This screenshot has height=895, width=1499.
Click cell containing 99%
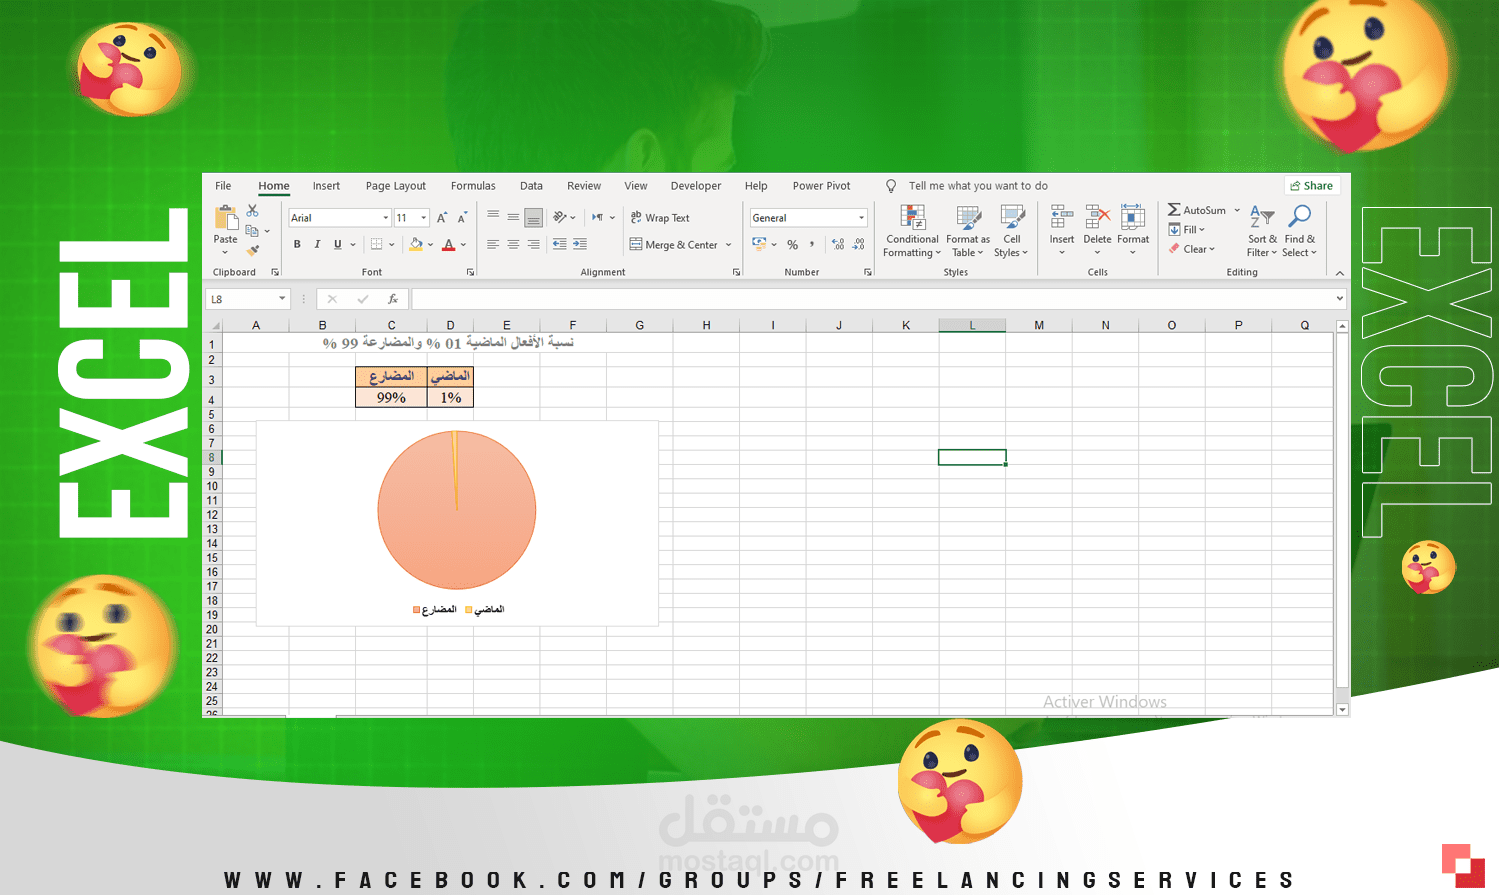point(391,397)
